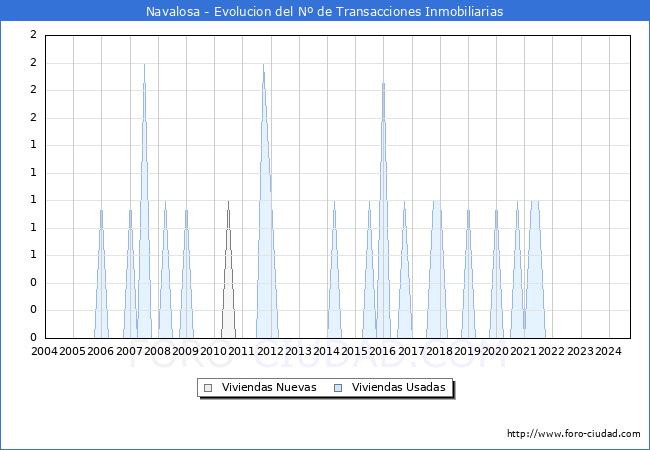650x450 pixels.
Task: Click the 2017 x-axis label
Action: coord(411,351)
